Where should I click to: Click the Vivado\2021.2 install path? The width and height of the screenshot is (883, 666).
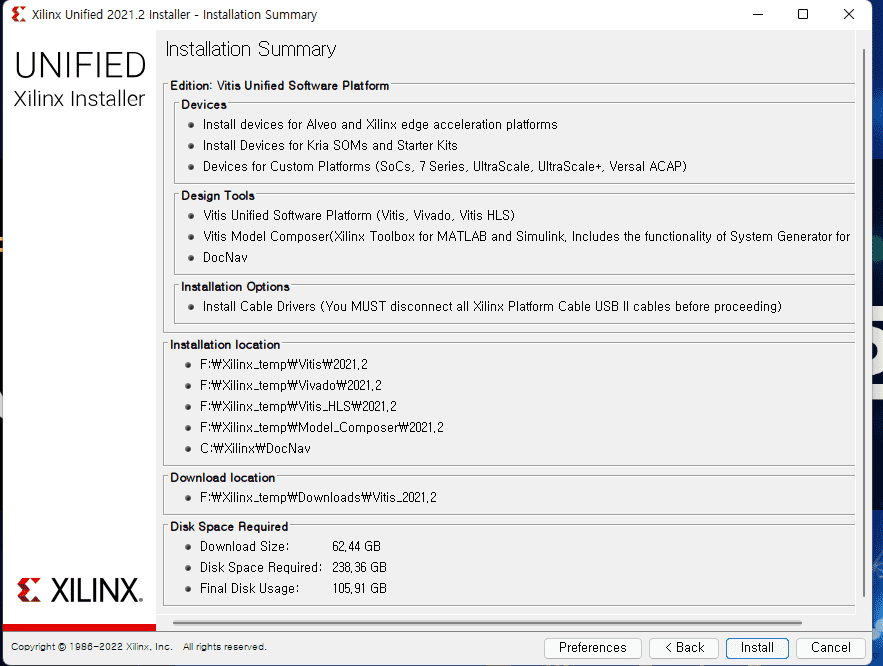(291, 386)
